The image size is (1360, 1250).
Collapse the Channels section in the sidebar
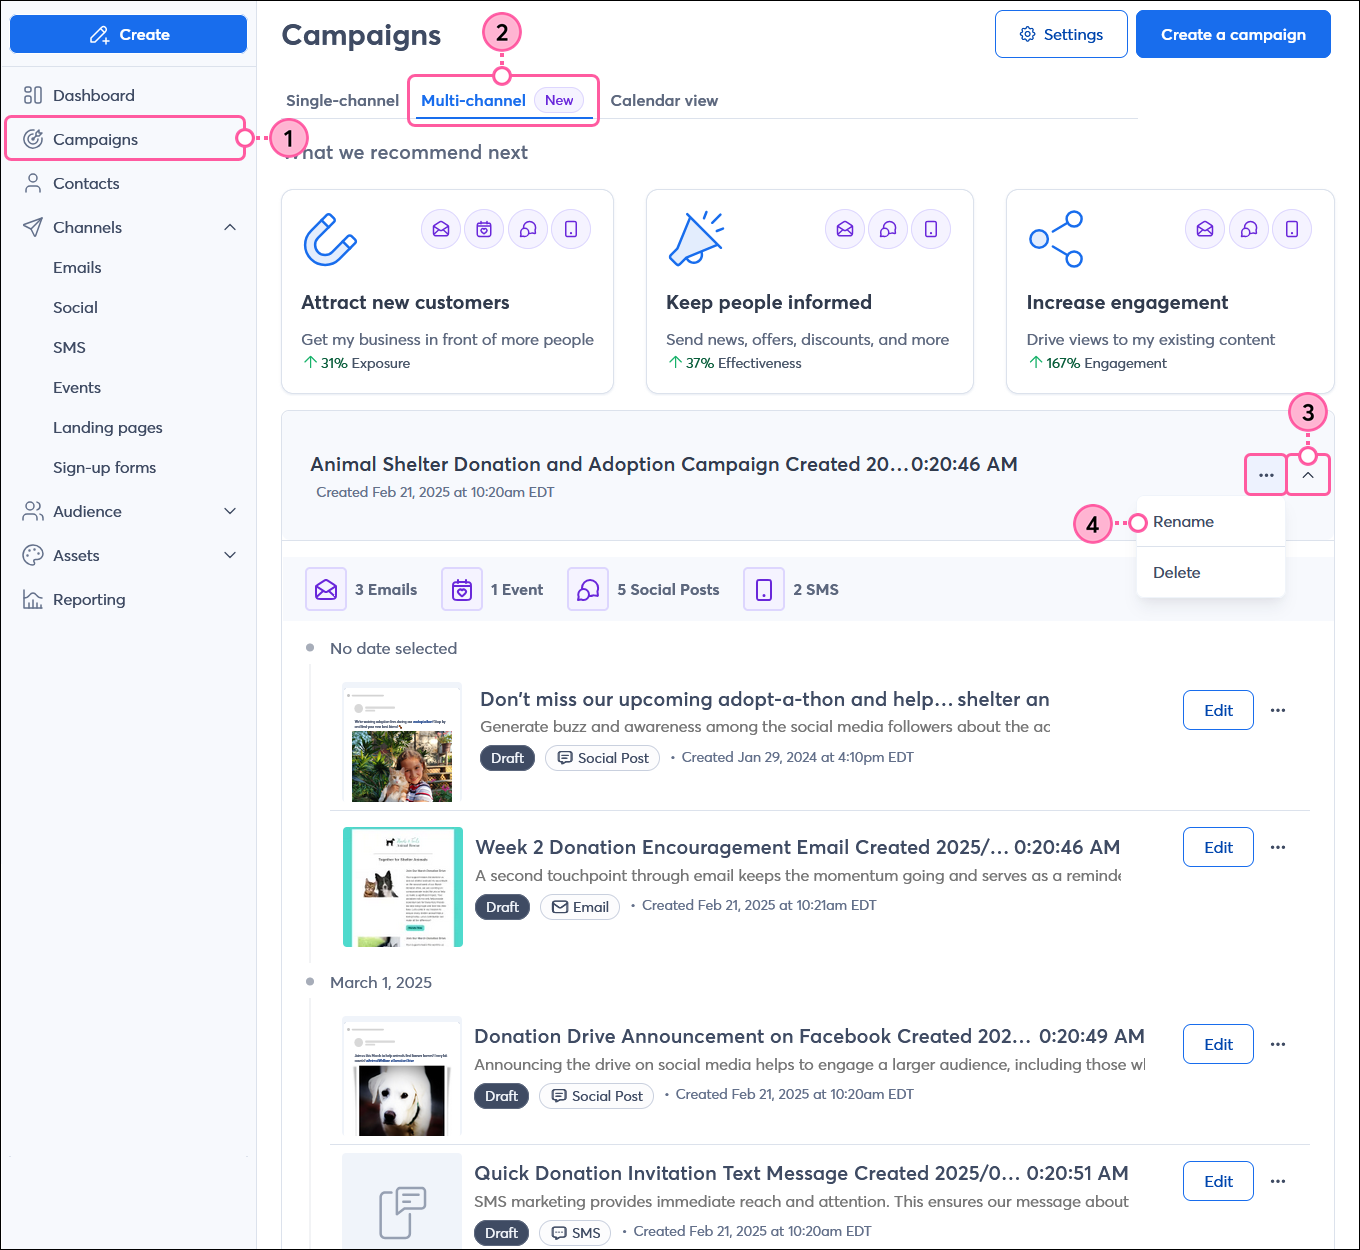[231, 227]
